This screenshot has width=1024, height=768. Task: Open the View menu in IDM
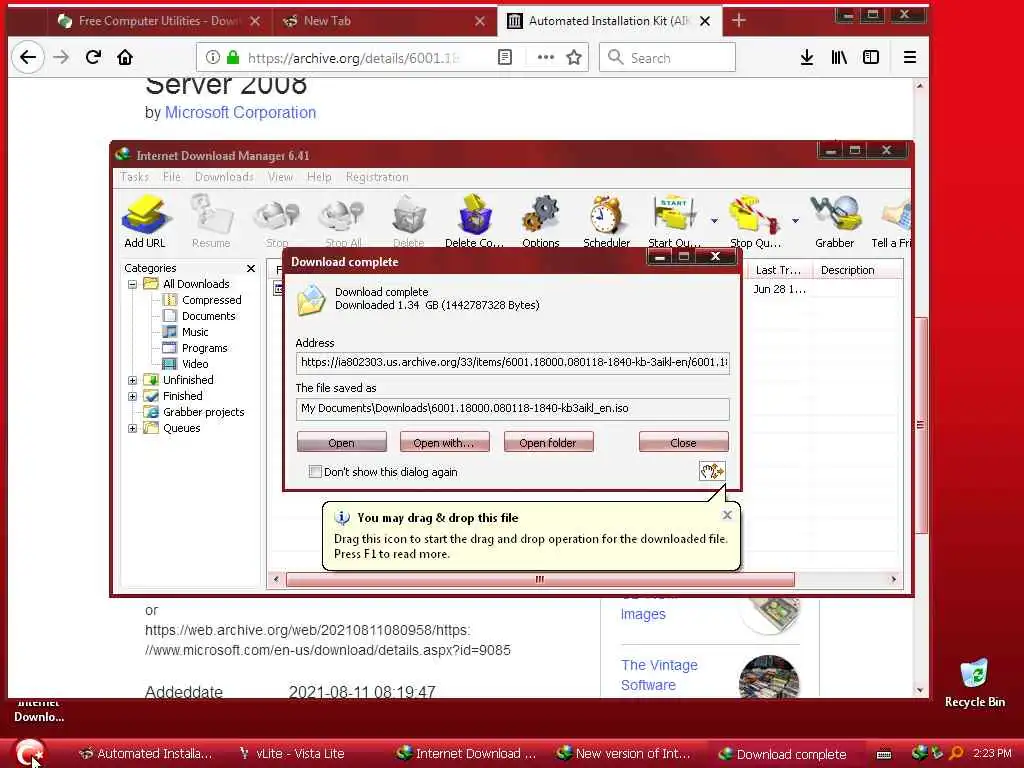(x=280, y=177)
